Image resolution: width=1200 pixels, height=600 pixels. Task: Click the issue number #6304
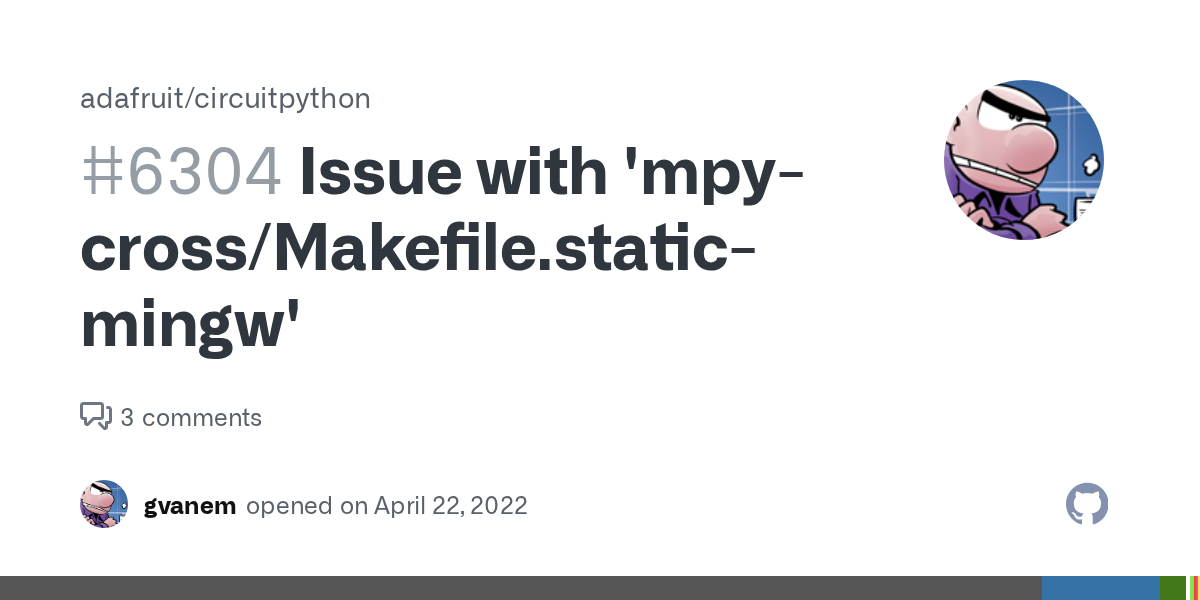181,172
